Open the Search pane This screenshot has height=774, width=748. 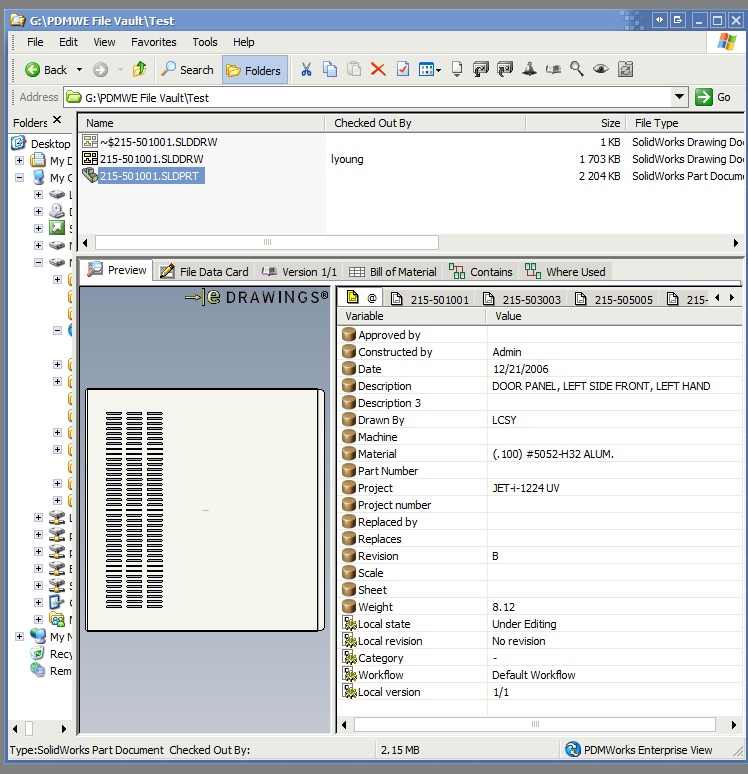click(188, 70)
